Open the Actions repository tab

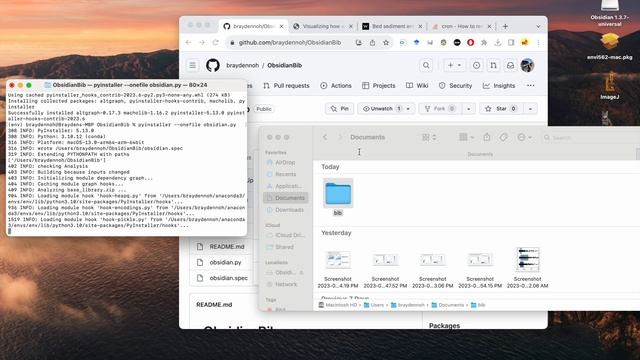(x=336, y=86)
